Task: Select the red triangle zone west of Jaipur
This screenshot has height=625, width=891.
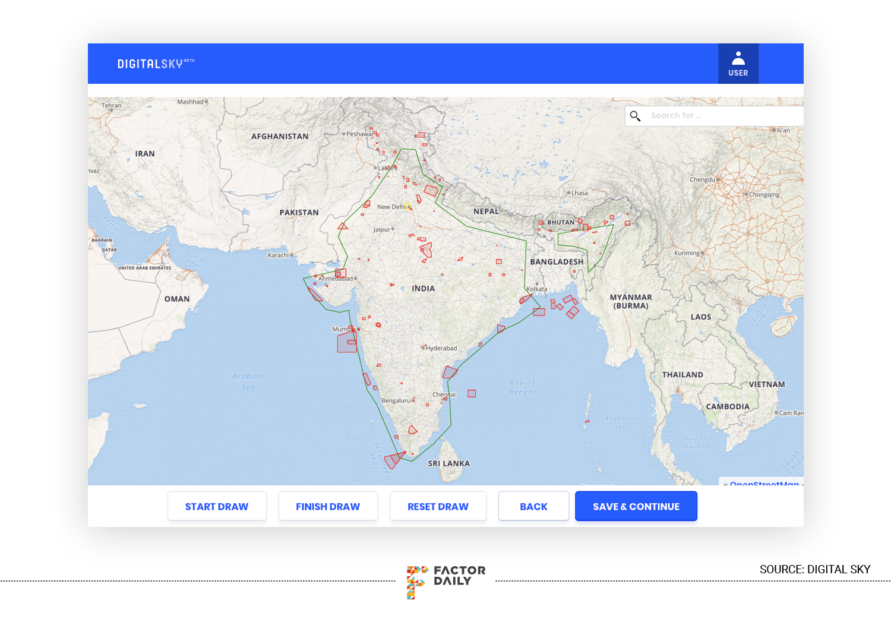Action: click(342, 226)
